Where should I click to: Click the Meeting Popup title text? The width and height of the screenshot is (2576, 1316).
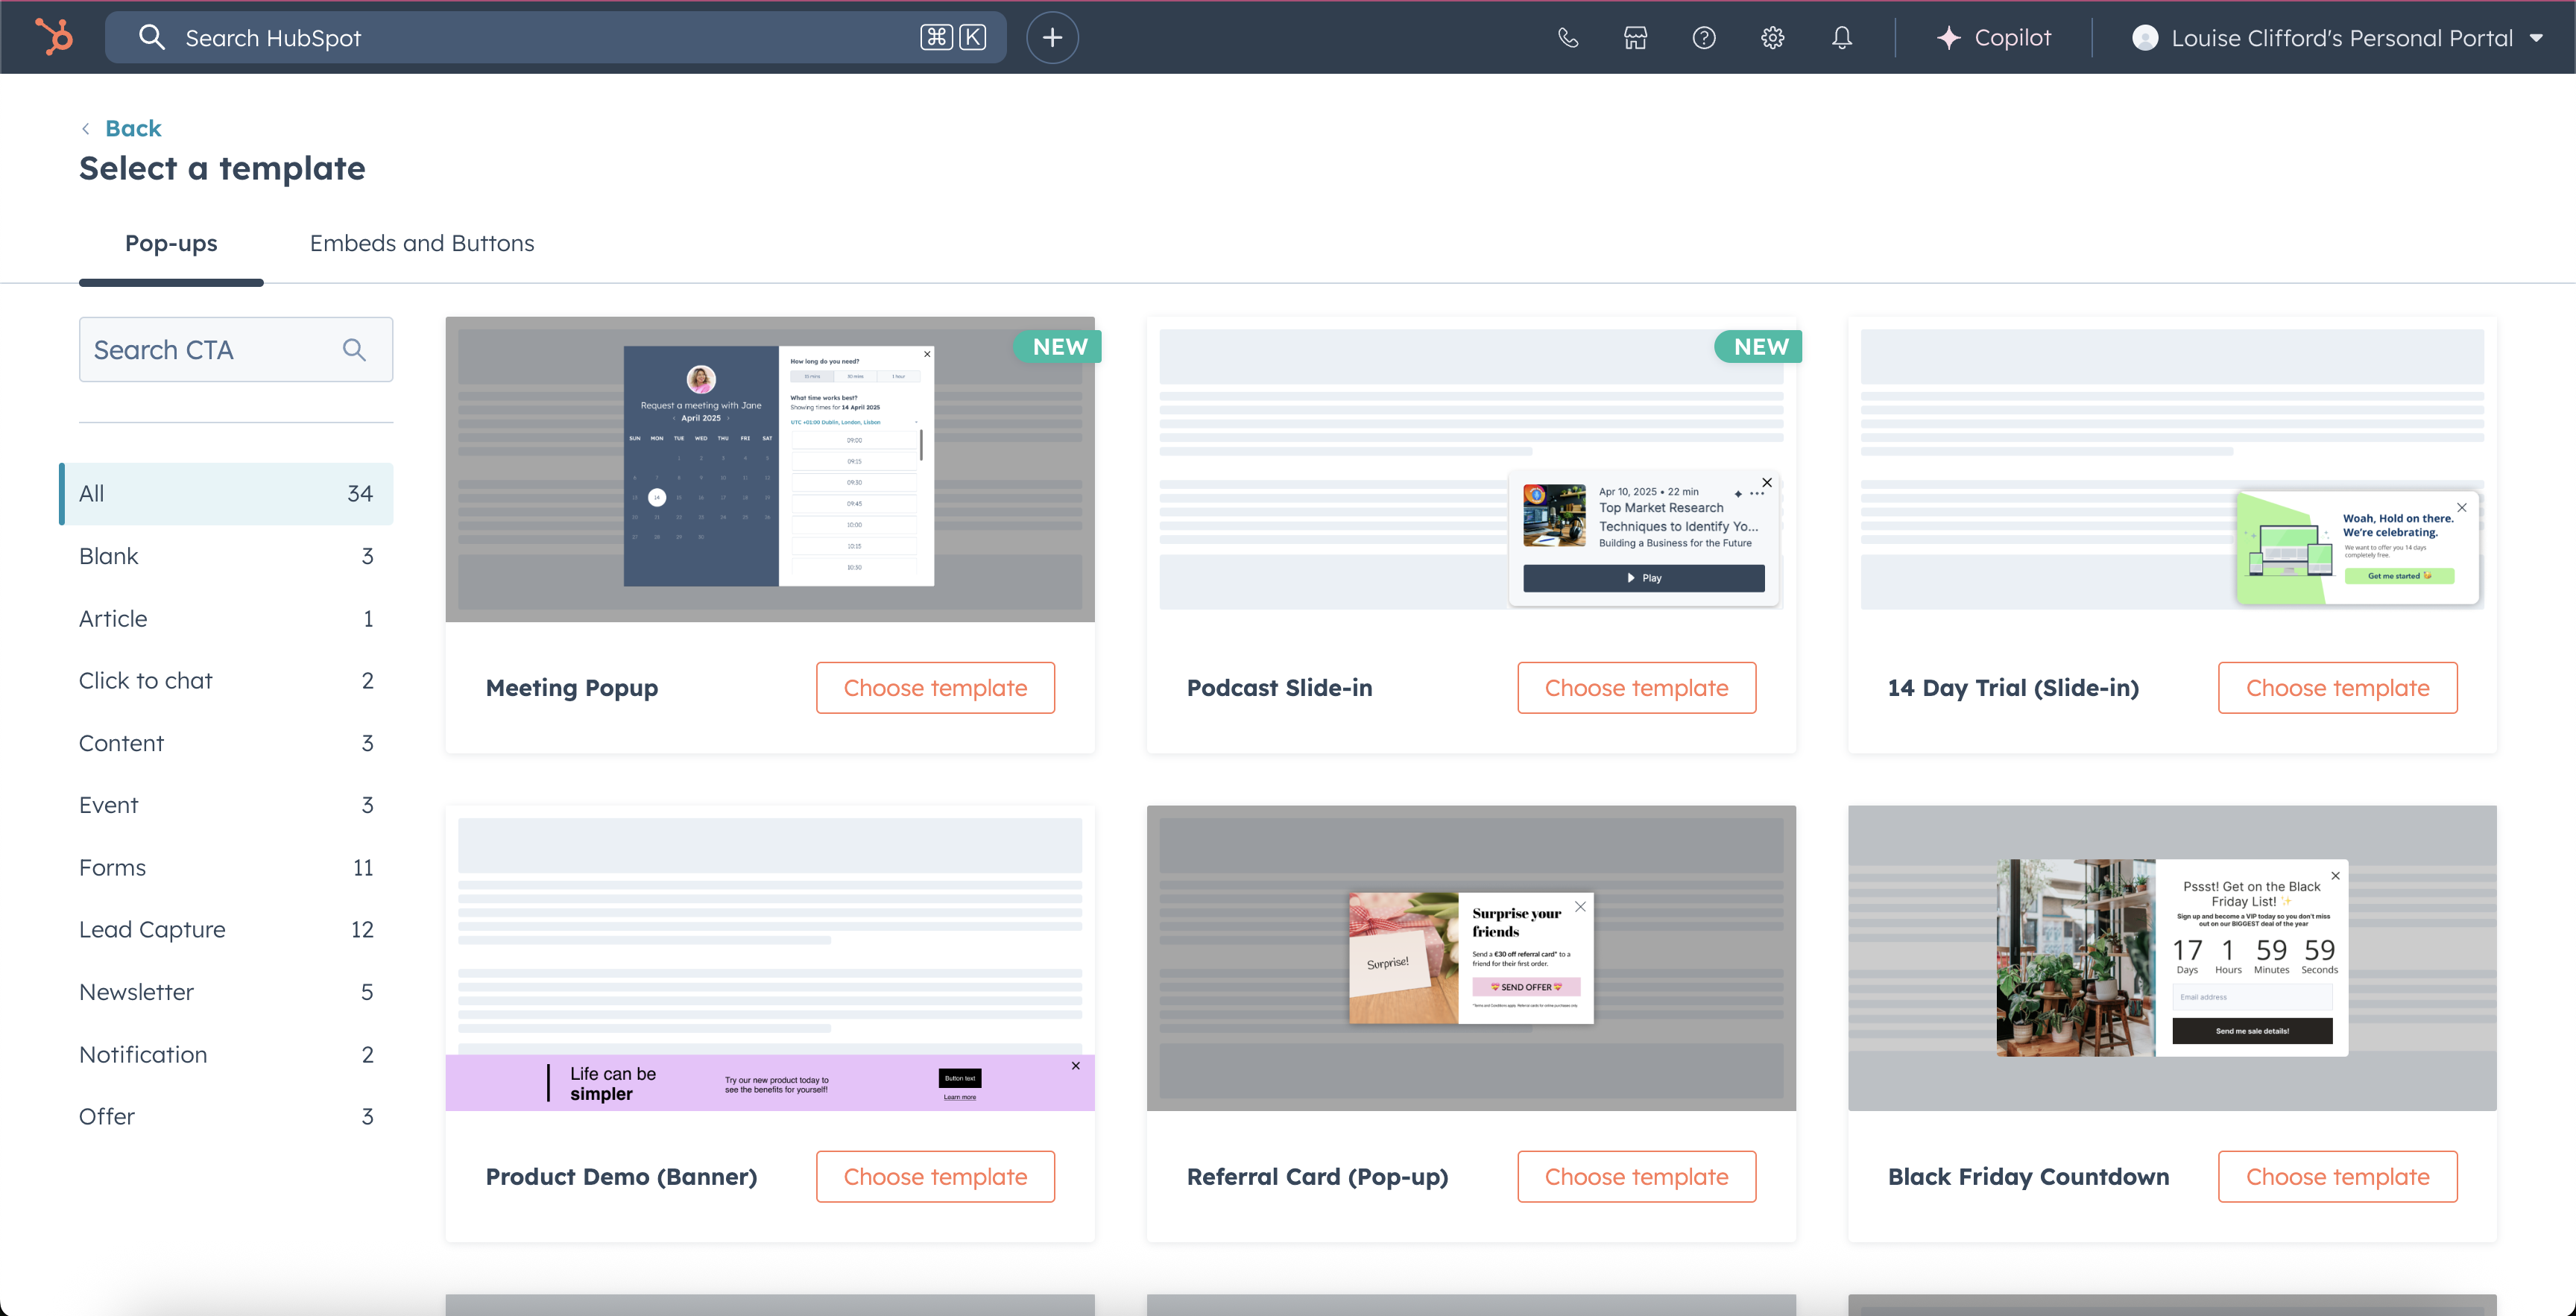click(572, 688)
